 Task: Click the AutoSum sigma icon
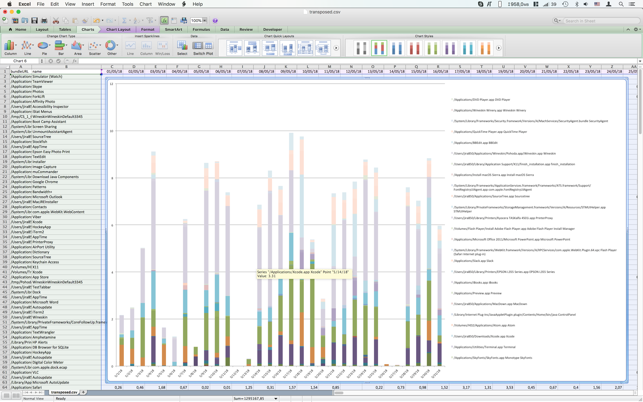(x=124, y=21)
